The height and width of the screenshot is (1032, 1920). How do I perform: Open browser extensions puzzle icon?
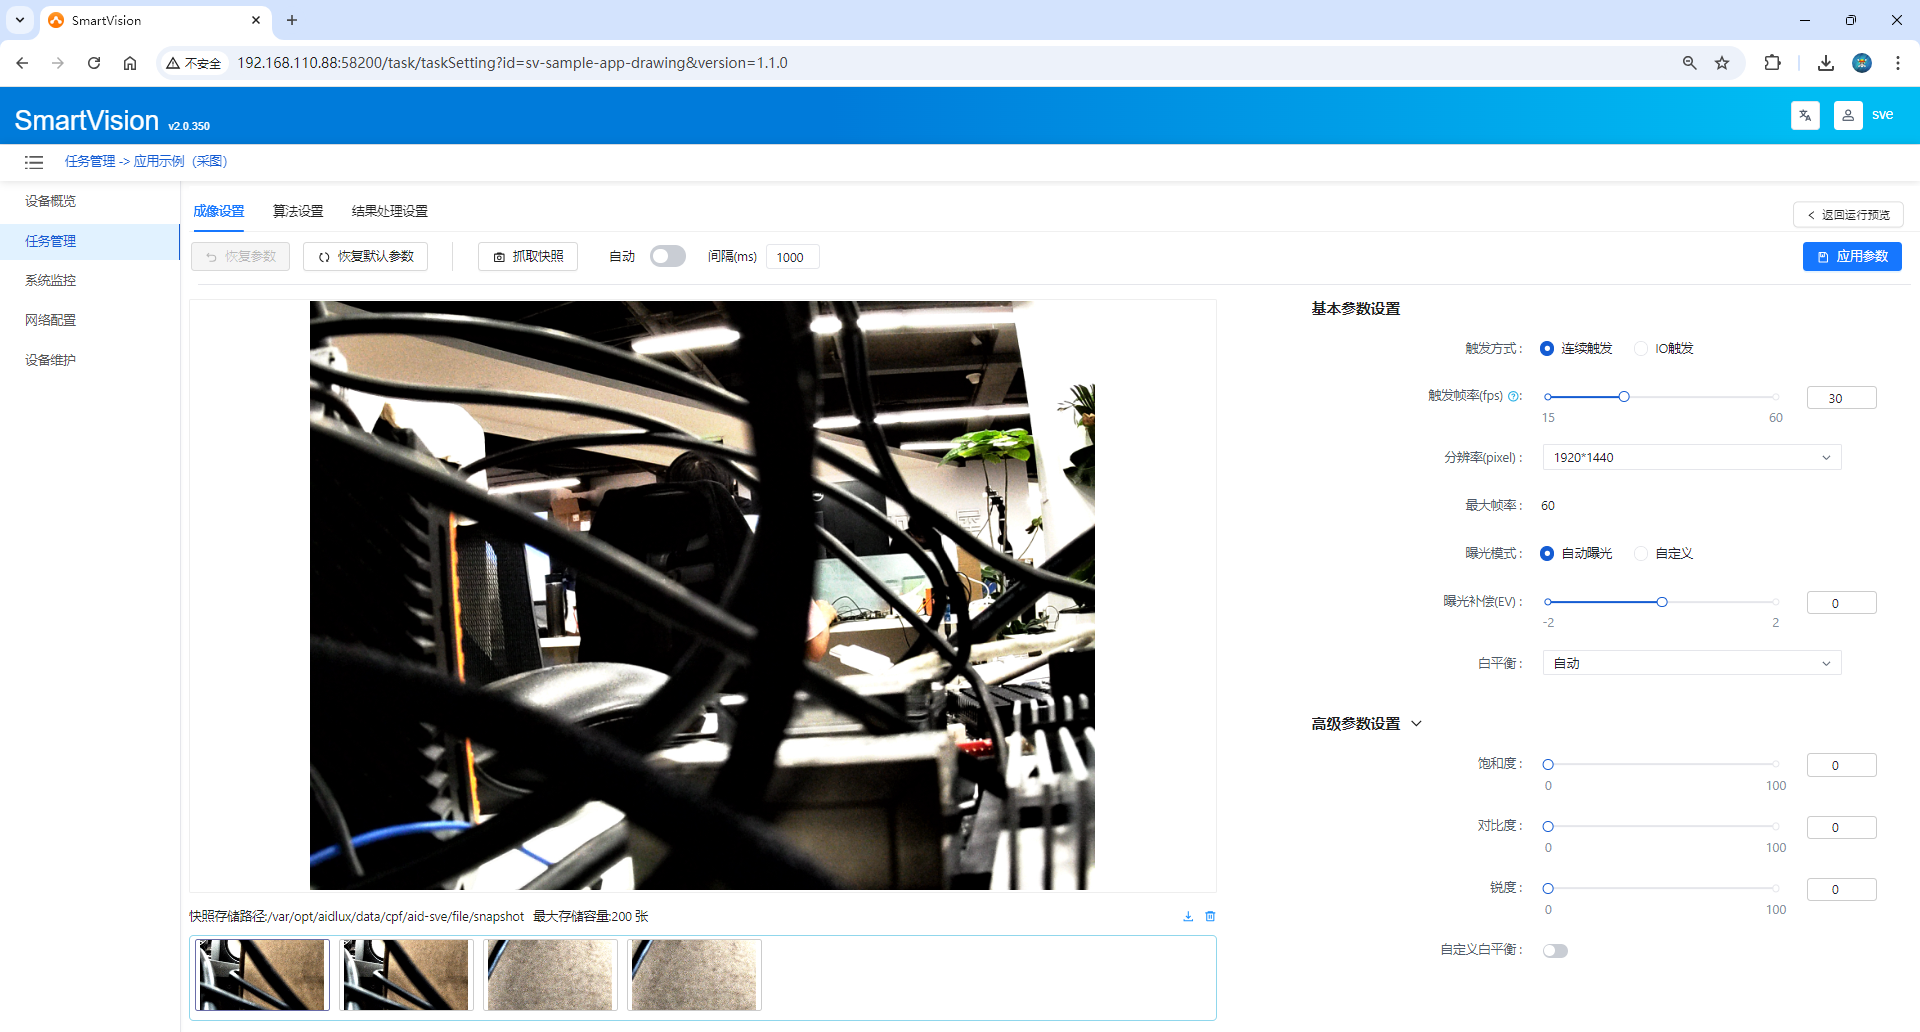tap(1772, 63)
